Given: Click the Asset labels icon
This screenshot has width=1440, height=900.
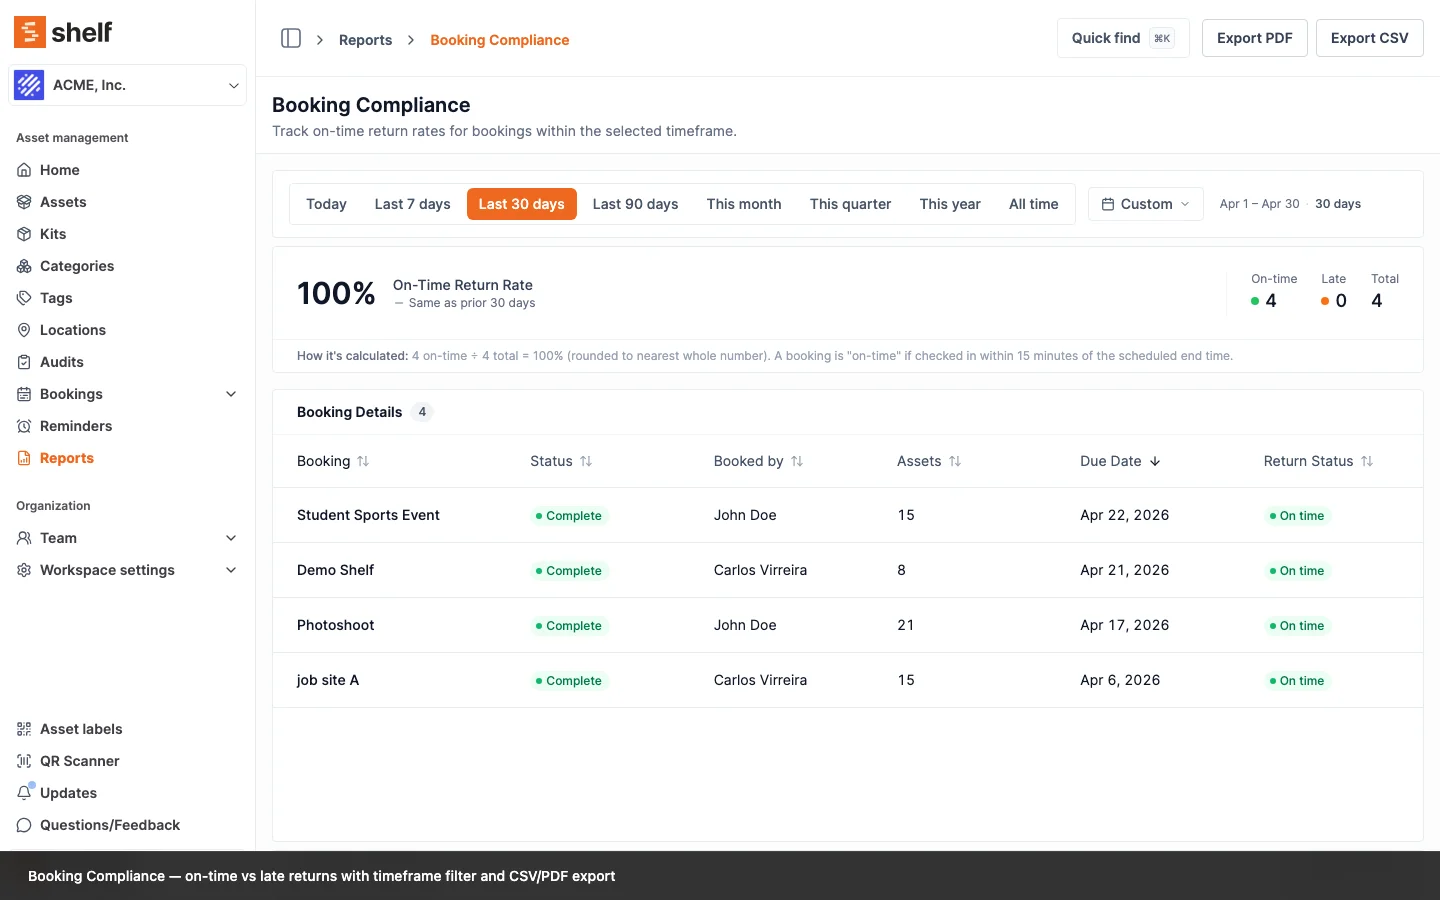Looking at the screenshot, I should (24, 729).
